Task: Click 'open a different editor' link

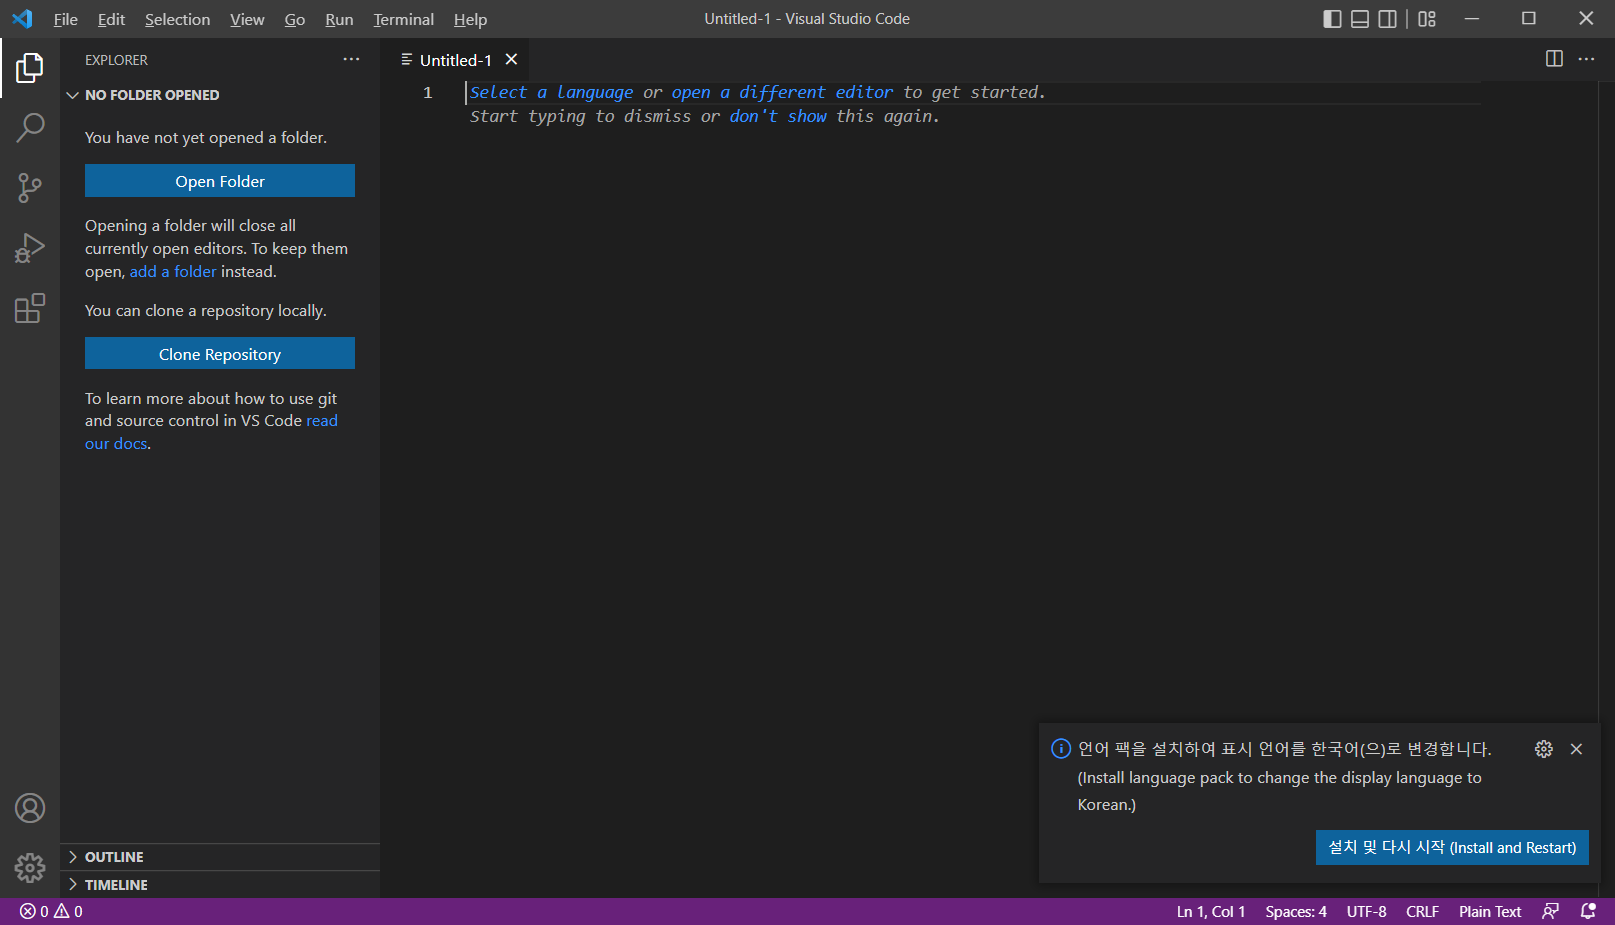Action: pyautogui.click(x=782, y=92)
